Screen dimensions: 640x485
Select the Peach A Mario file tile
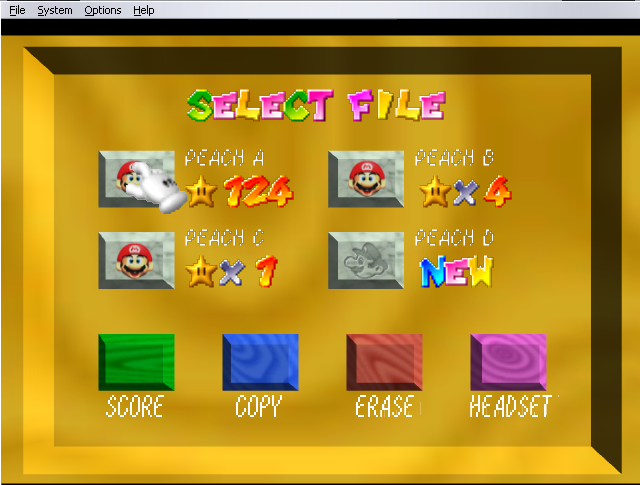tap(136, 179)
